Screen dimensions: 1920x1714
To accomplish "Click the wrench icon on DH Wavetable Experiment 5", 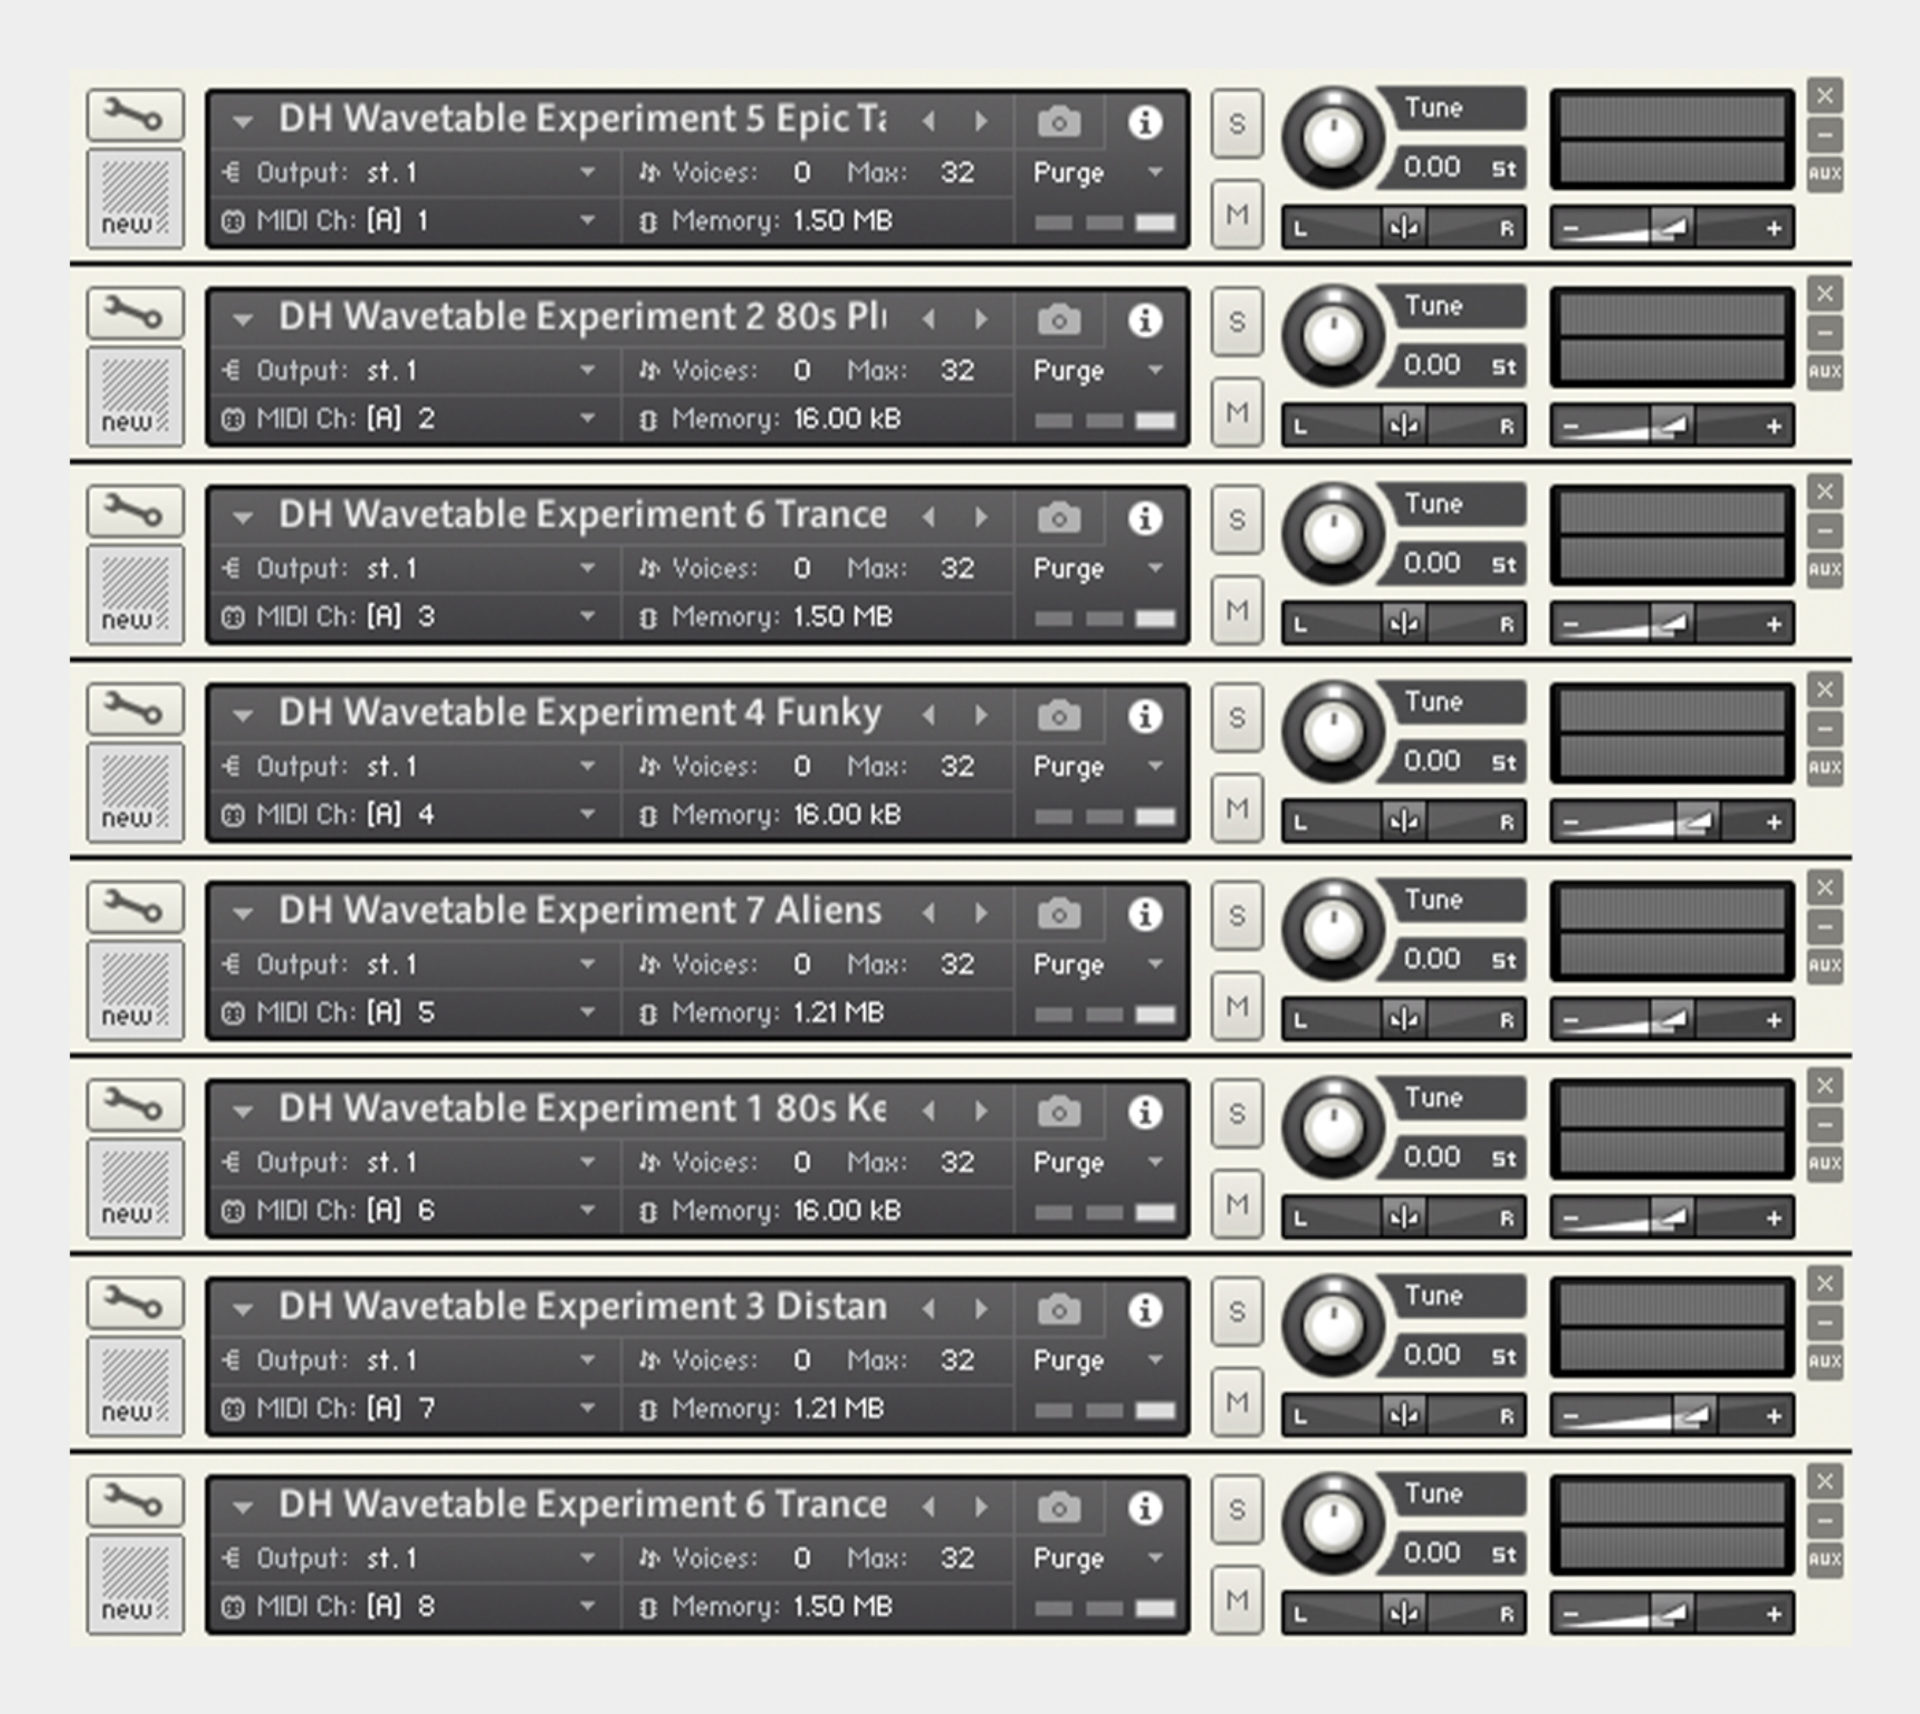I will [135, 115].
